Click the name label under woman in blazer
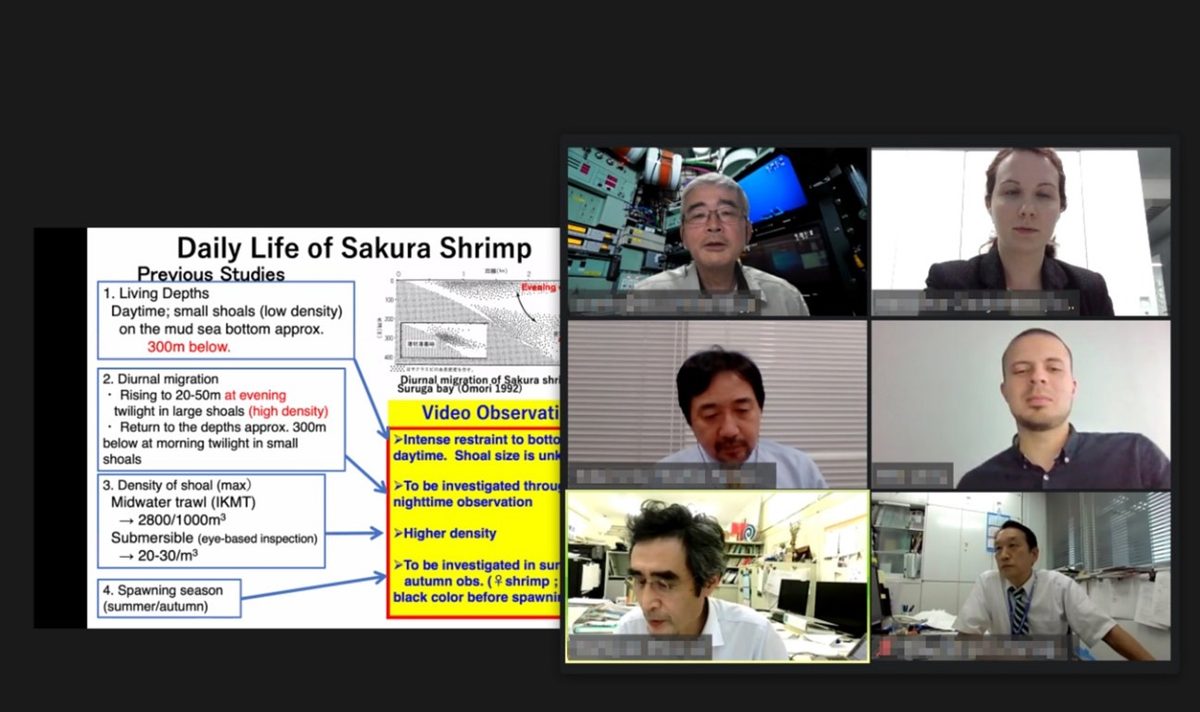The height and width of the screenshot is (712, 1200). (978, 303)
